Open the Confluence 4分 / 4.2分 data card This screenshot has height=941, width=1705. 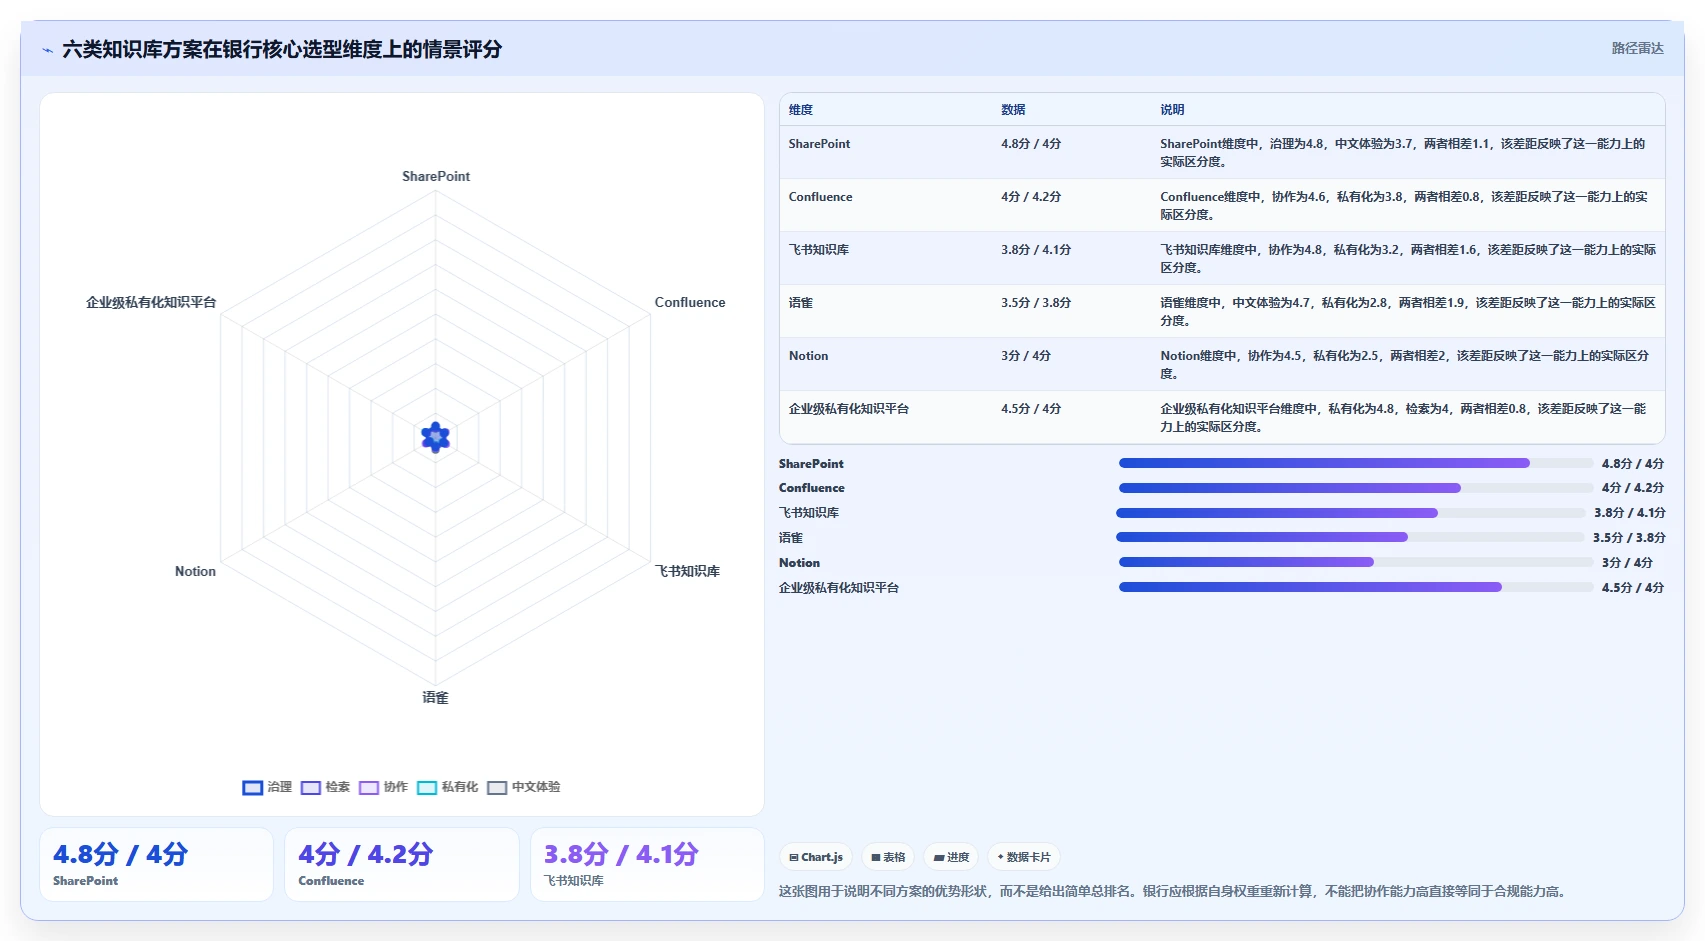pos(402,864)
